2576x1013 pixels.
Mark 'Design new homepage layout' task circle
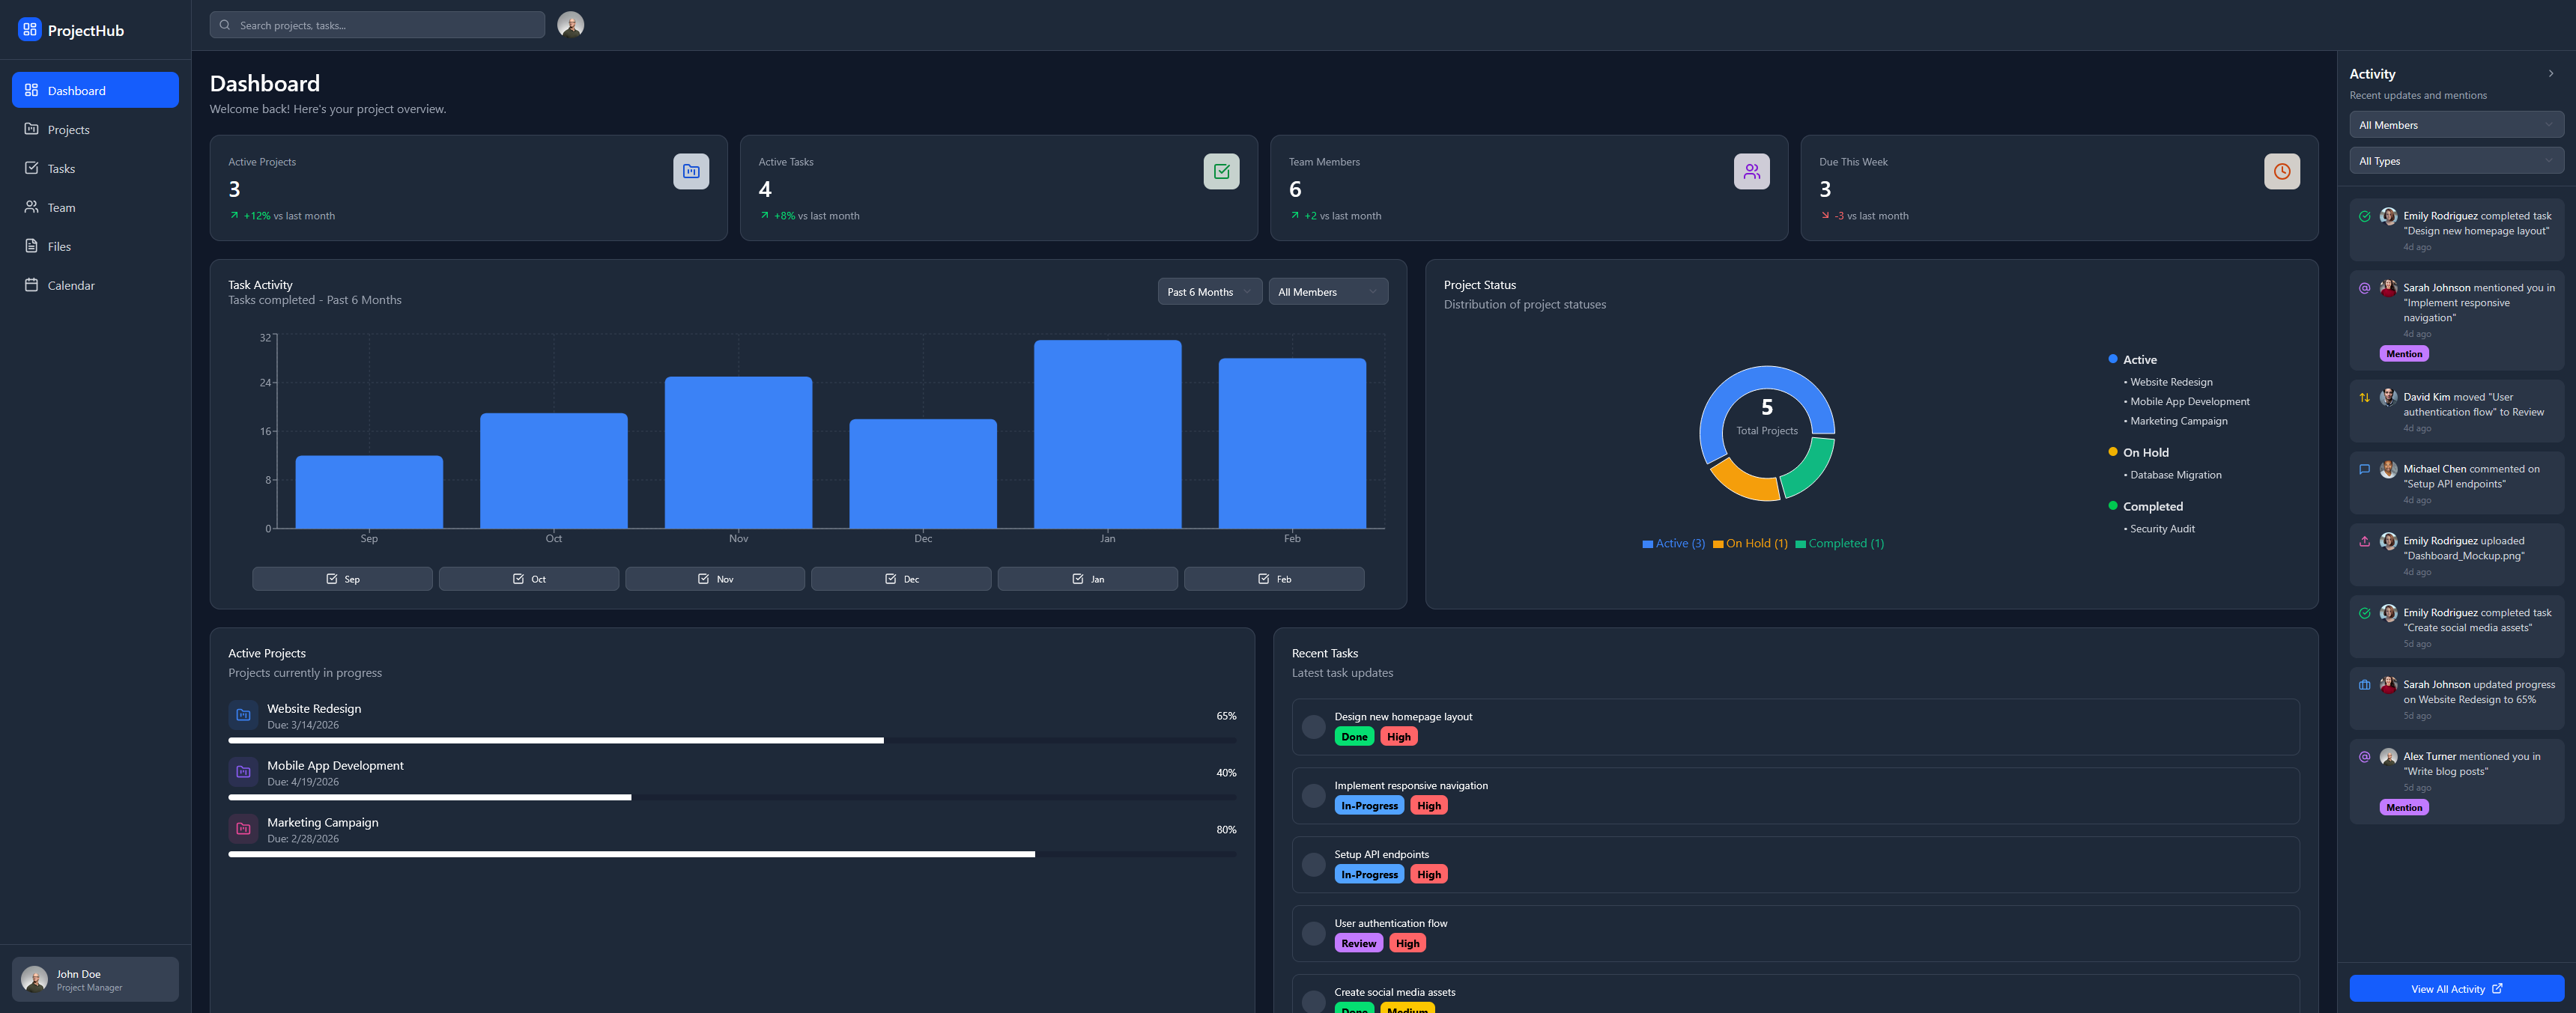(x=1314, y=727)
